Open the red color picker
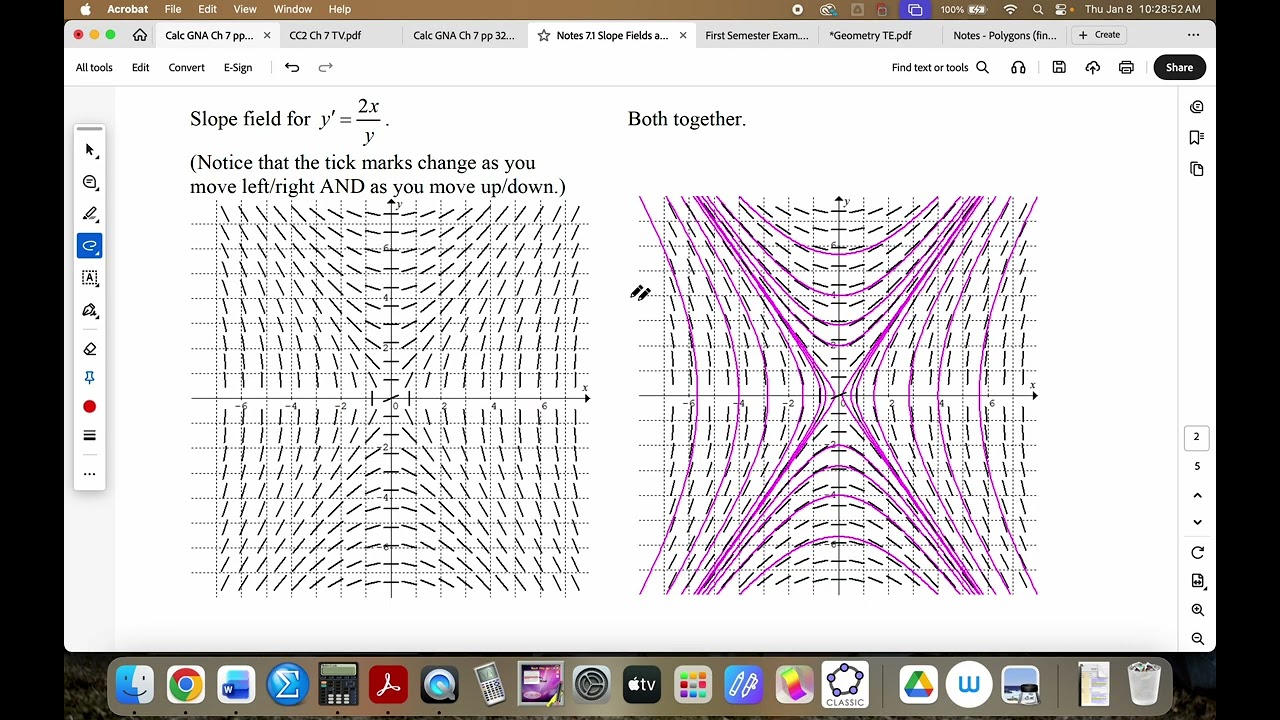The height and width of the screenshot is (720, 1280). point(90,407)
